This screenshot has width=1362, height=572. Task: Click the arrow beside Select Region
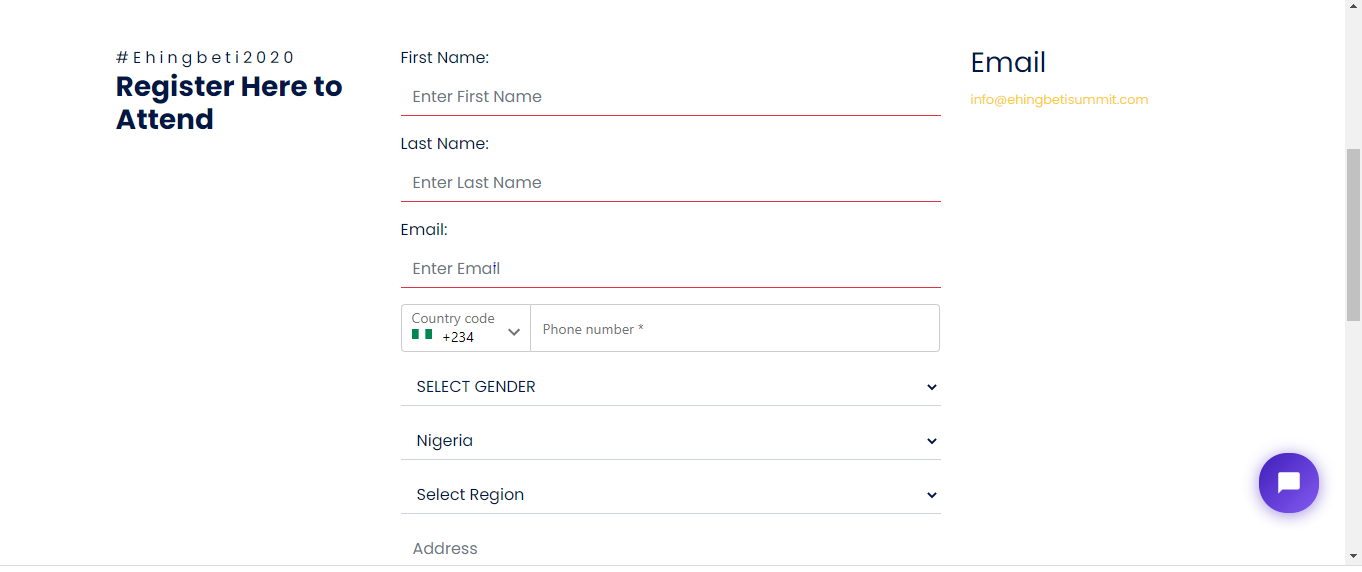[931, 495]
